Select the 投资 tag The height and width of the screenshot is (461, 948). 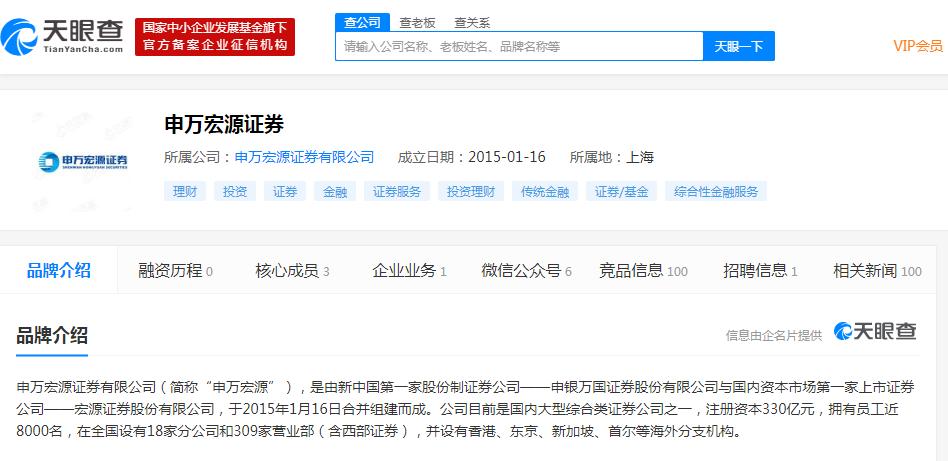(235, 192)
